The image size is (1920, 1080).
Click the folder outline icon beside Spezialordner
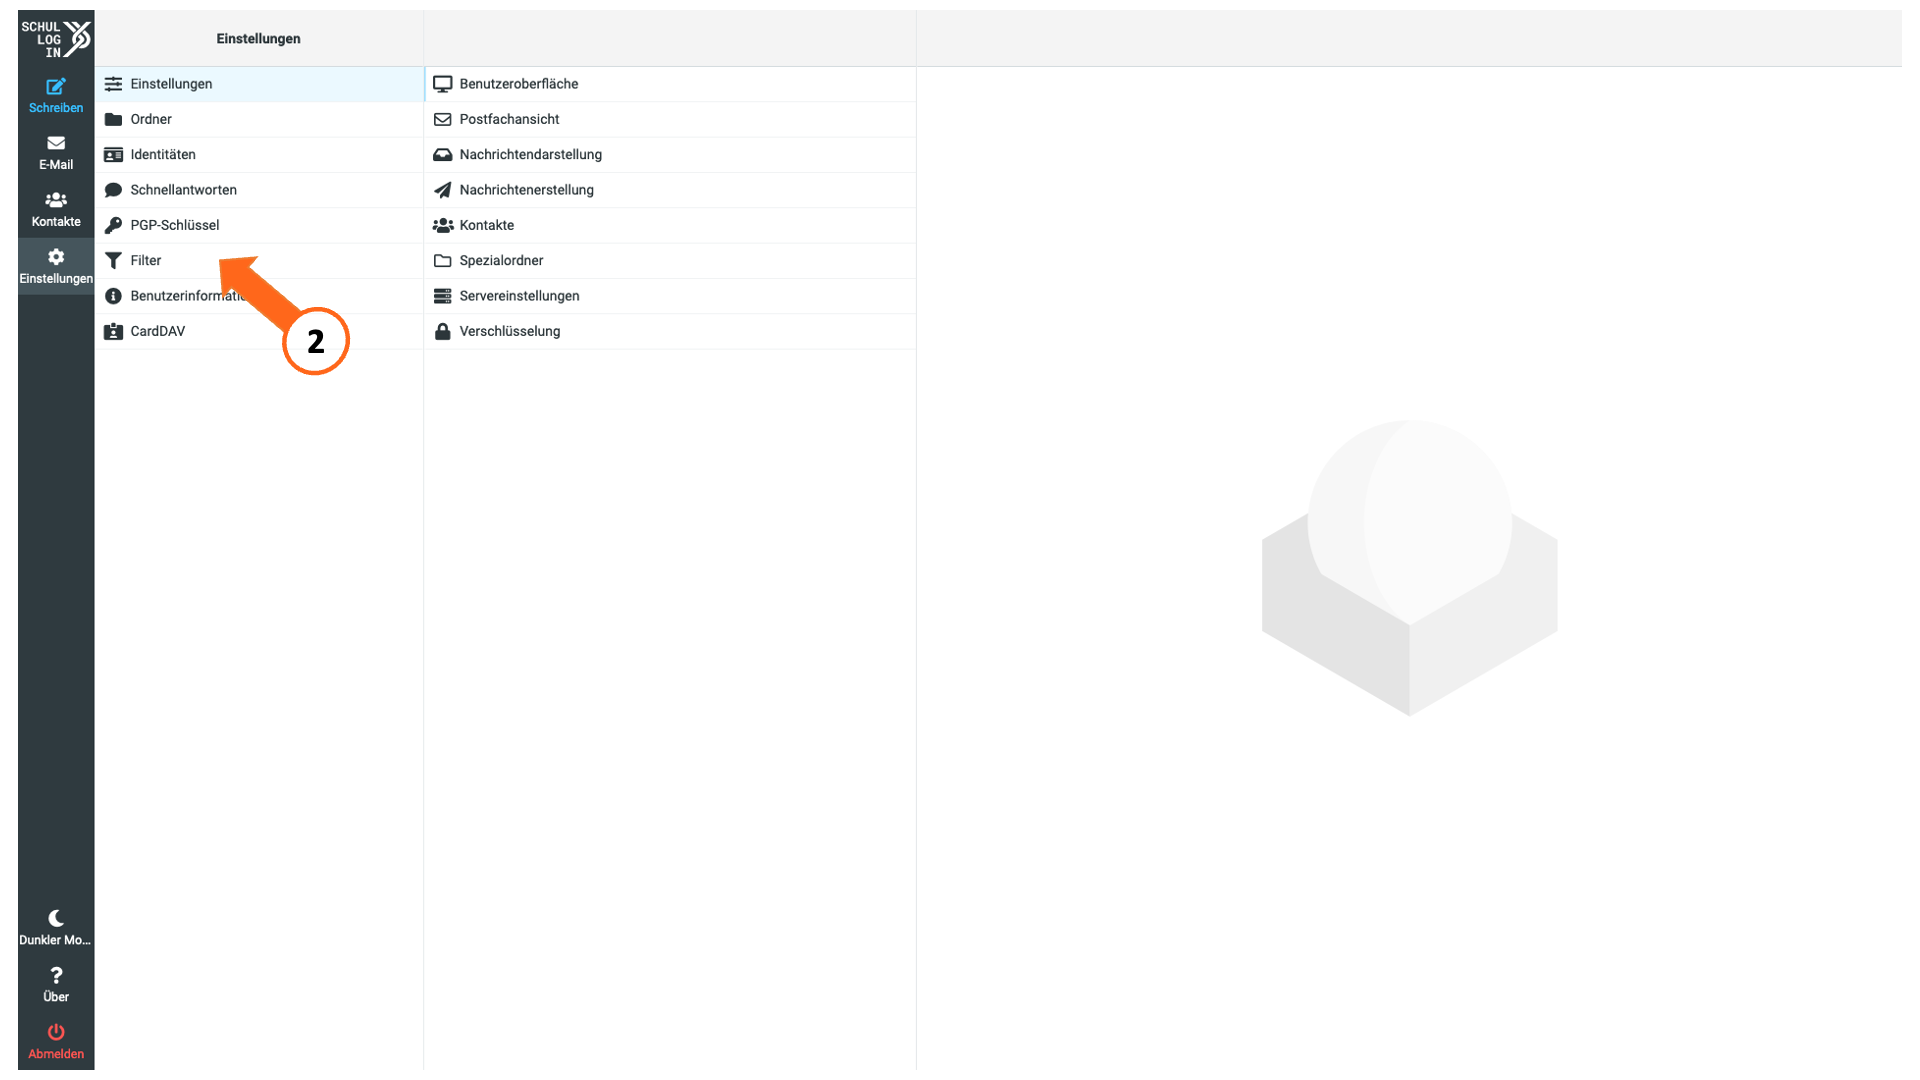443,261
